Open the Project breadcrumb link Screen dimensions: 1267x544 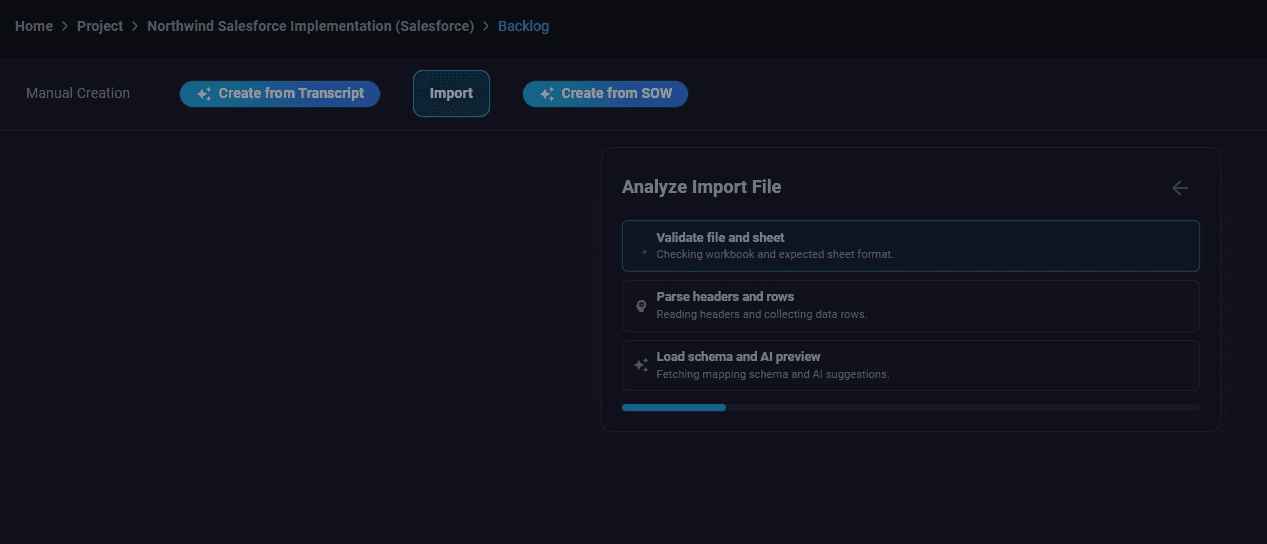(100, 26)
